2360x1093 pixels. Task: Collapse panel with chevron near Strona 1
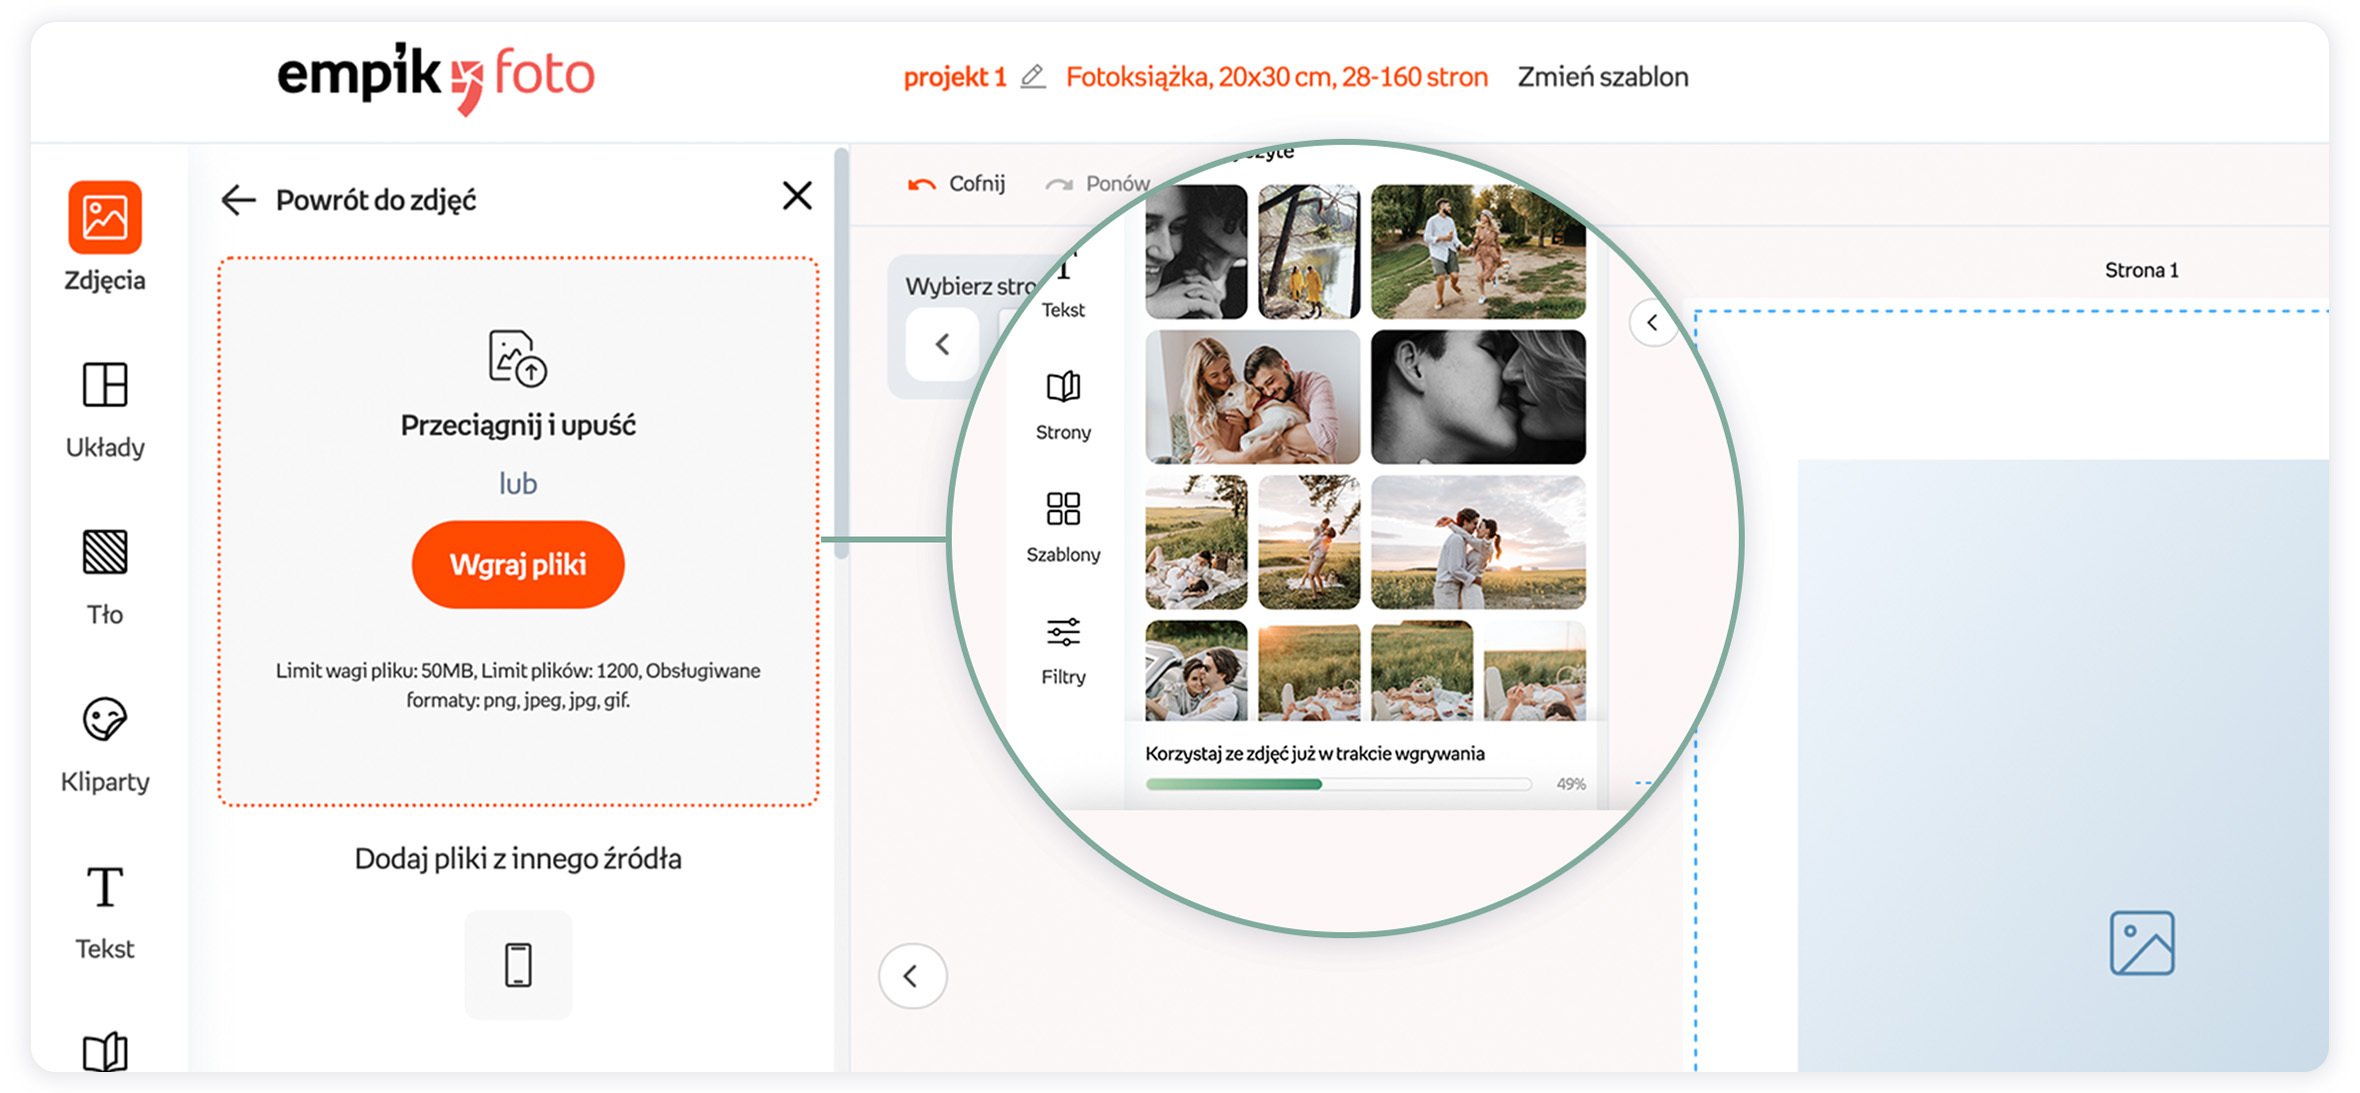point(1652,323)
